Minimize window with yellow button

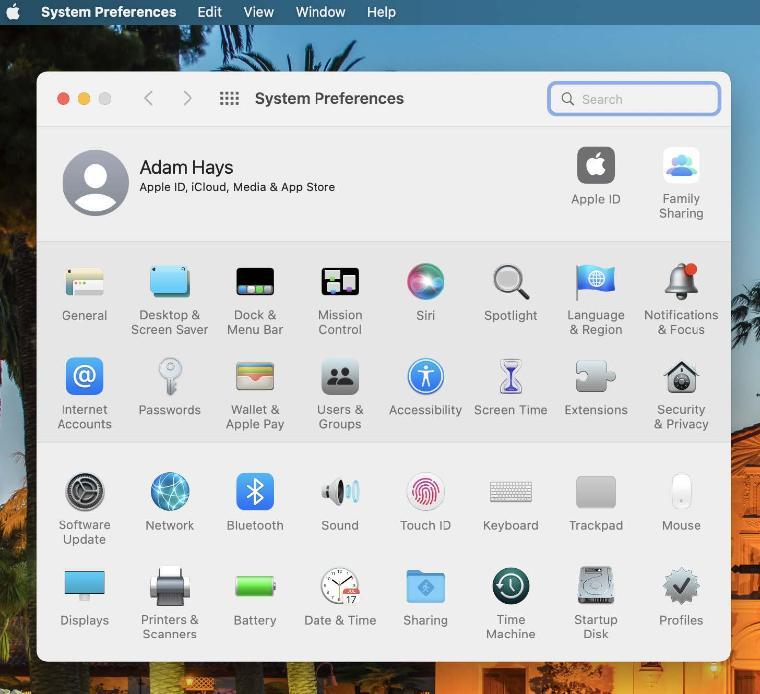click(x=84, y=98)
